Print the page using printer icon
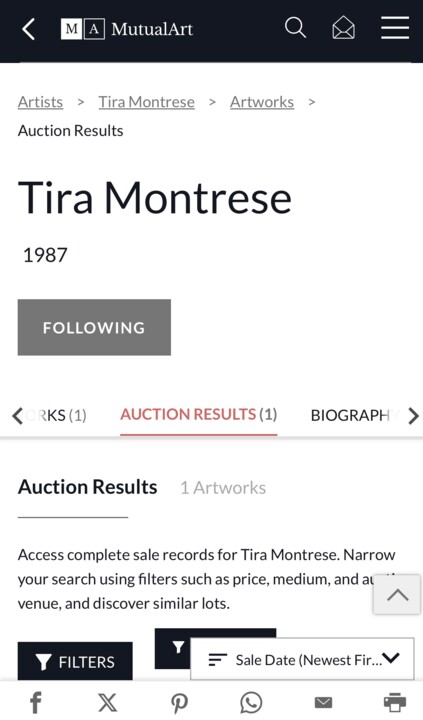423x720 pixels. click(x=395, y=702)
